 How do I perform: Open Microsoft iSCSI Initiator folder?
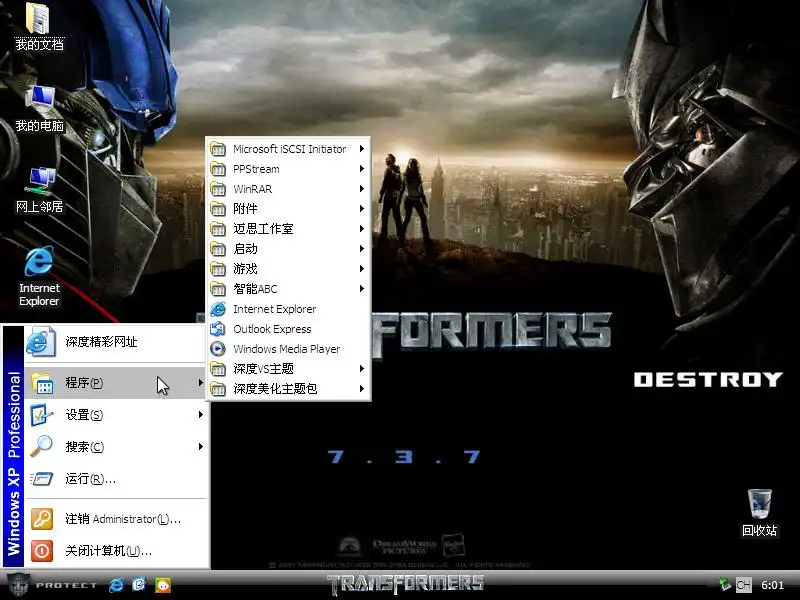tap(288, 149)
